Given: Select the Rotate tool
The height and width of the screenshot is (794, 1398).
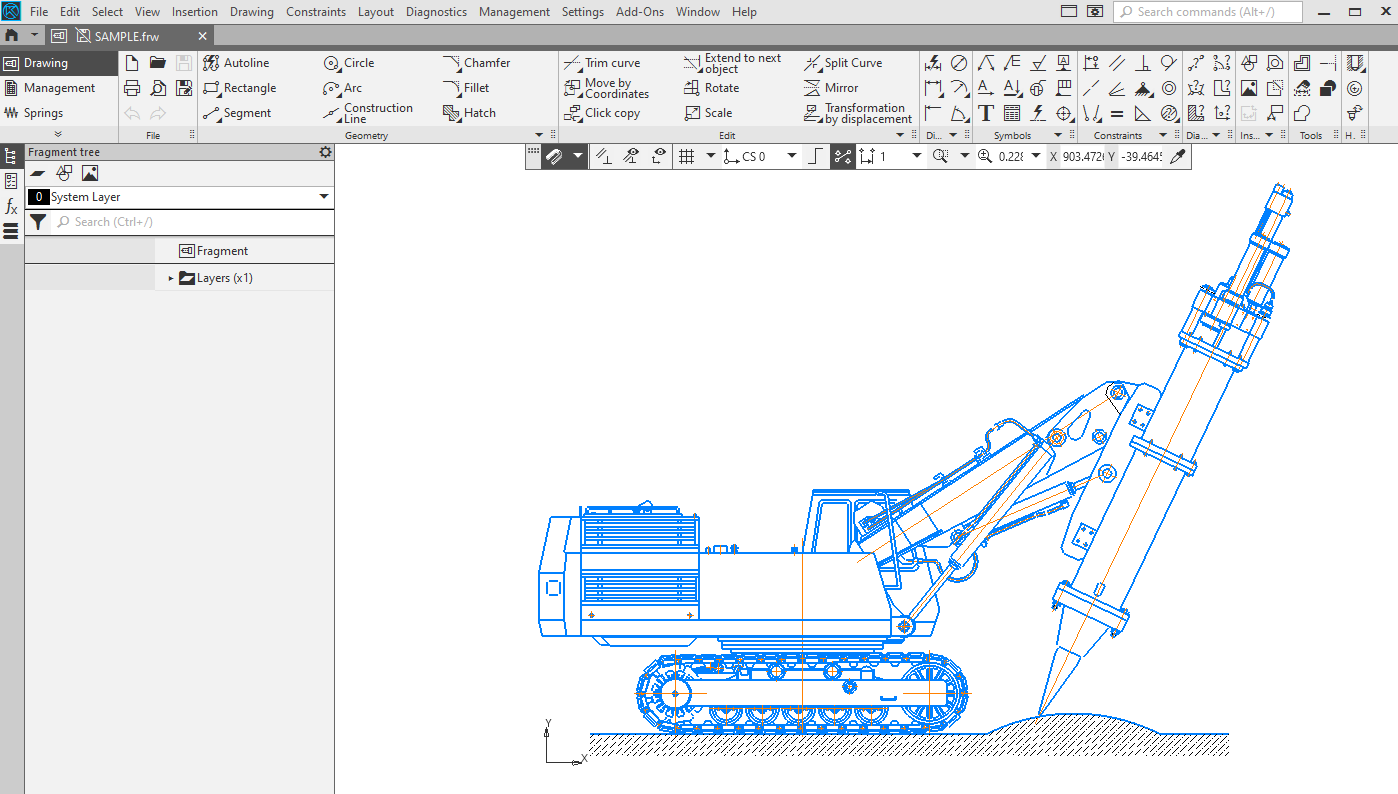Looking at the screenshot, I should (711, 88).
